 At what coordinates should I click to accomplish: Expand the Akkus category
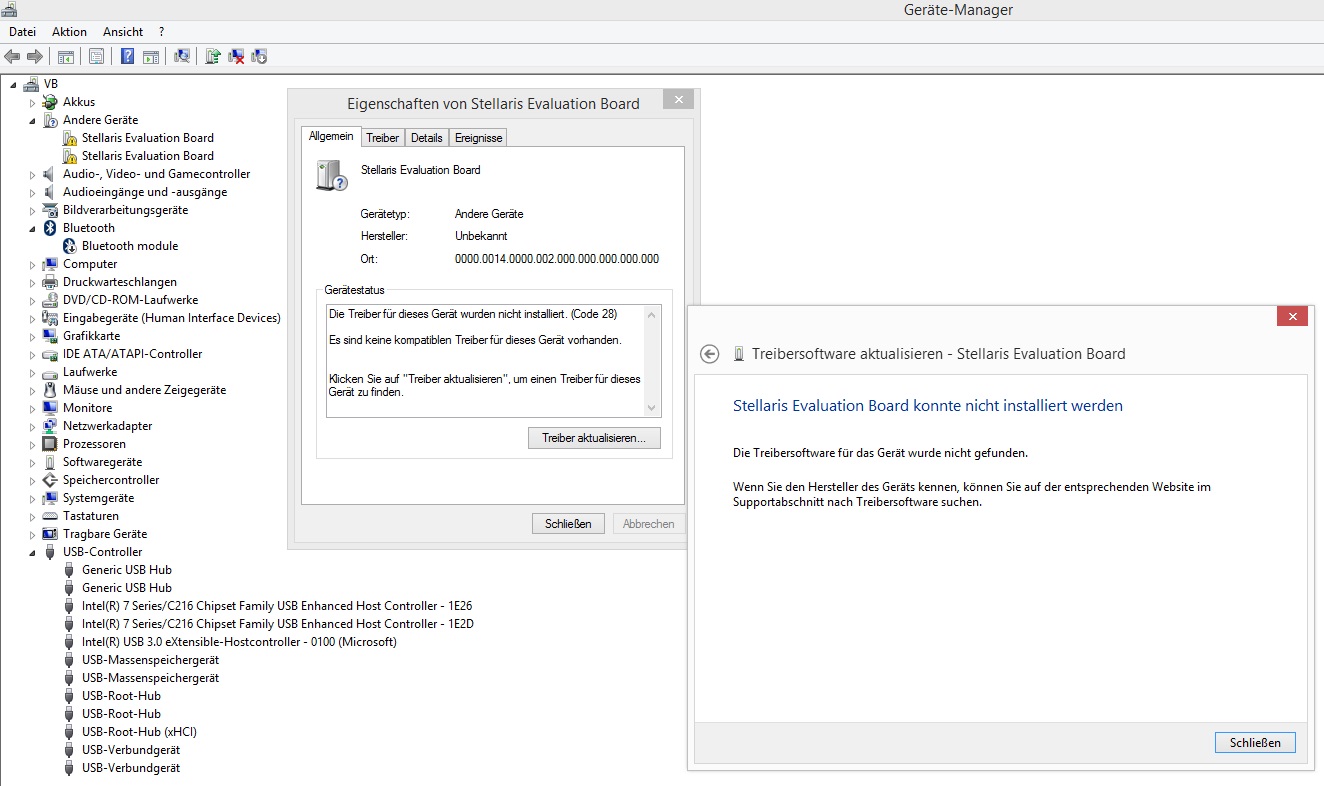[32, 102]
